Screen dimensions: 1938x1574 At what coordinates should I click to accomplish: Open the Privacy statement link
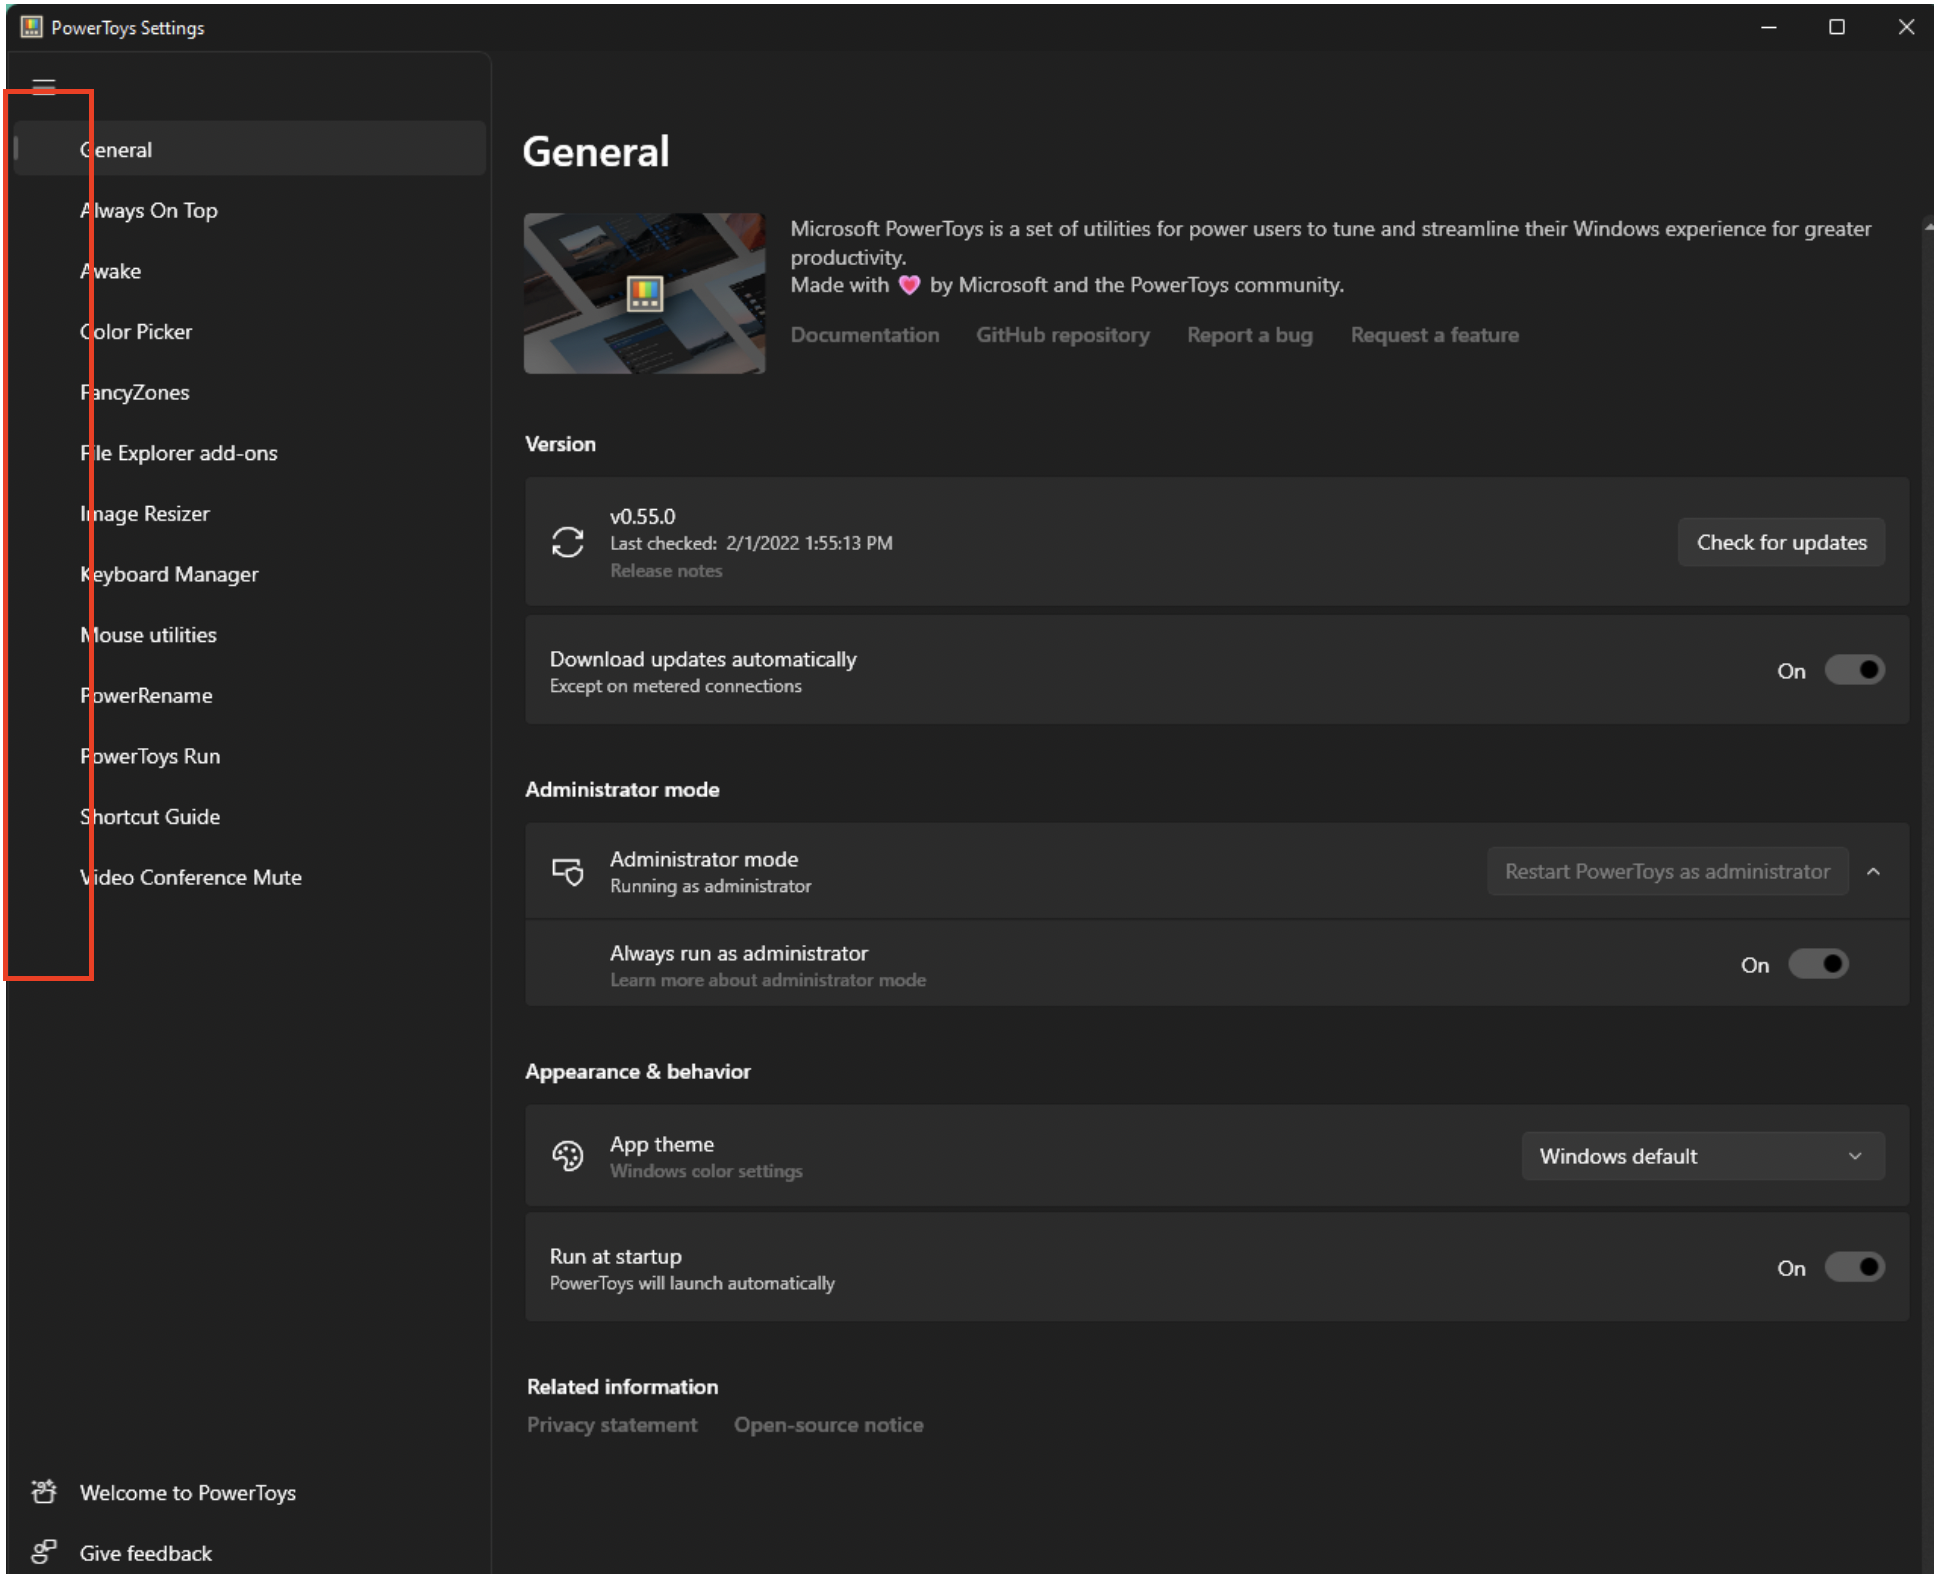point(611,1424)
